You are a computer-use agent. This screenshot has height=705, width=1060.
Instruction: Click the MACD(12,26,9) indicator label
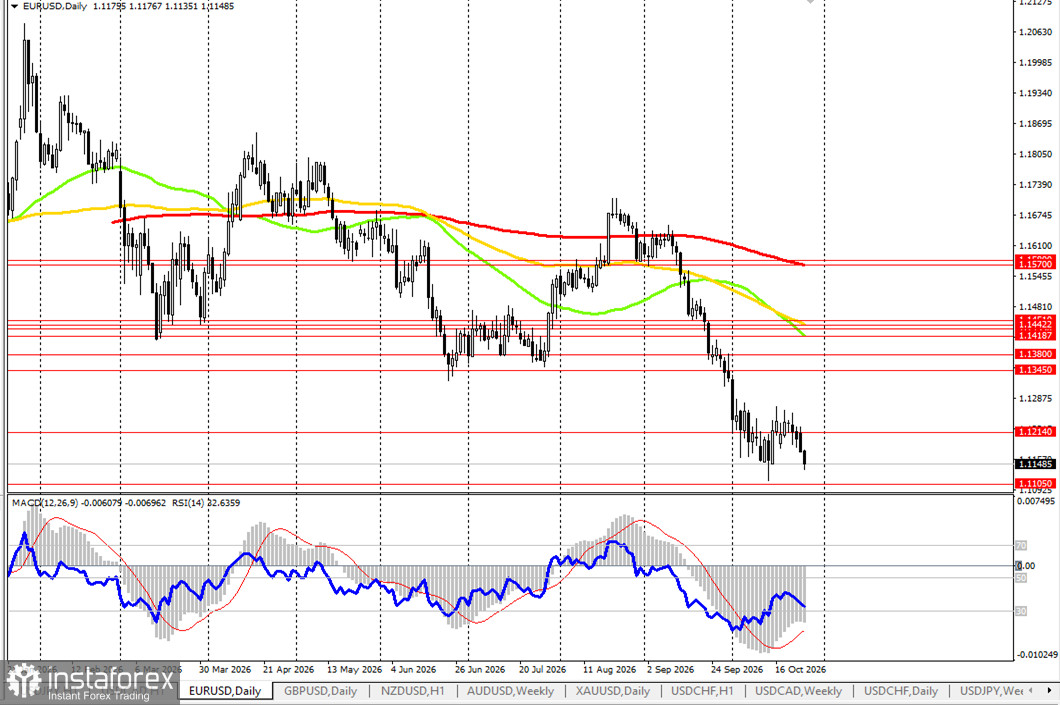tap(45, 503)
